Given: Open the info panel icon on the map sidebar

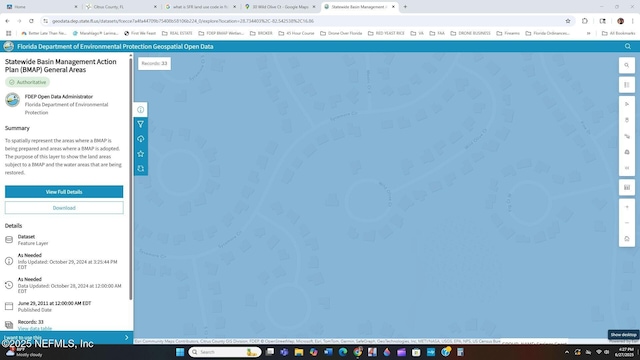Looking at the screenshot, I should tap(140, 109).
